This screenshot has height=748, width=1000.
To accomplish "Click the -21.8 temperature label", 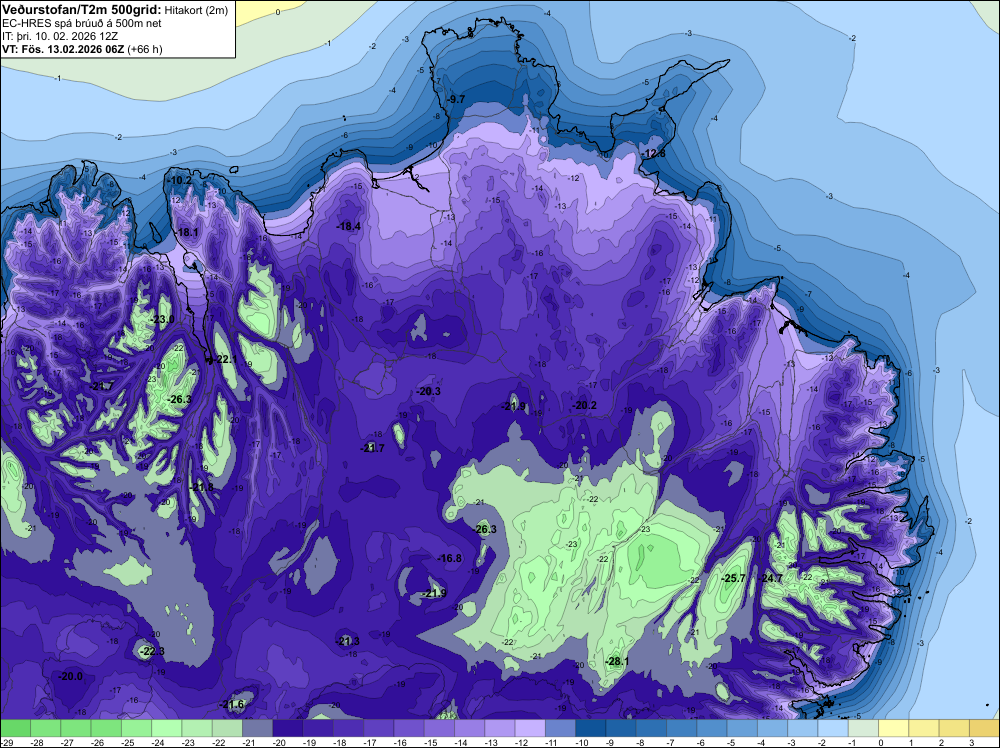I will 202,487.
